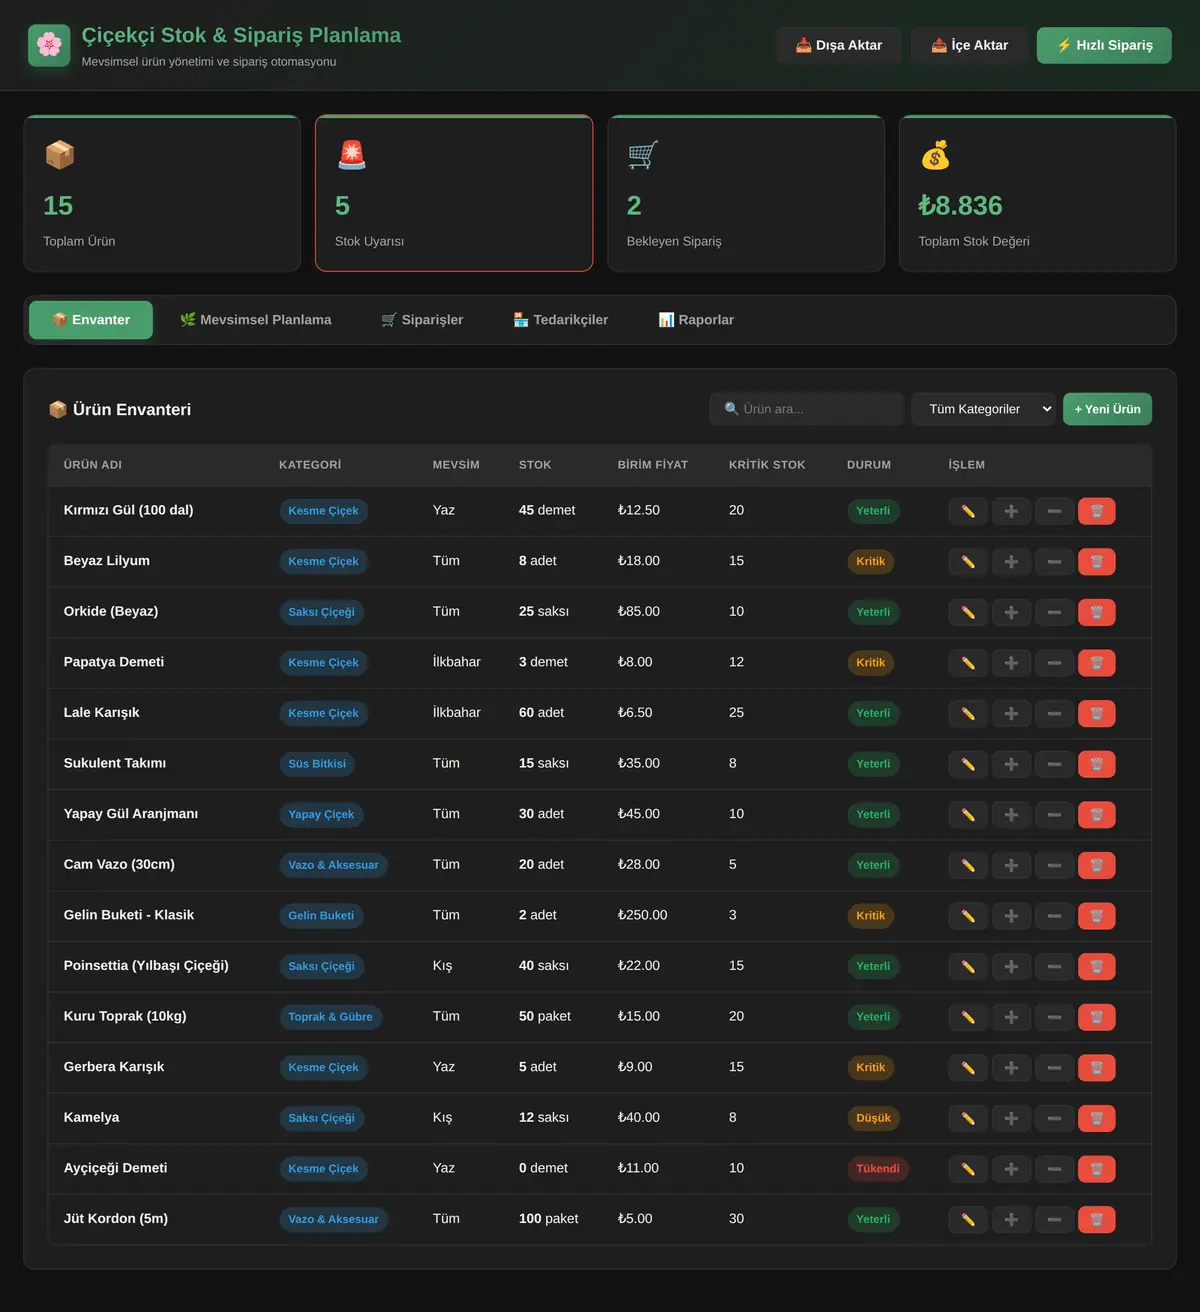Edit the Lale Karışık row via pencil icon
Viewport: 1200px width, 1312px height.
pyautogui.click(x=968, y=714)
